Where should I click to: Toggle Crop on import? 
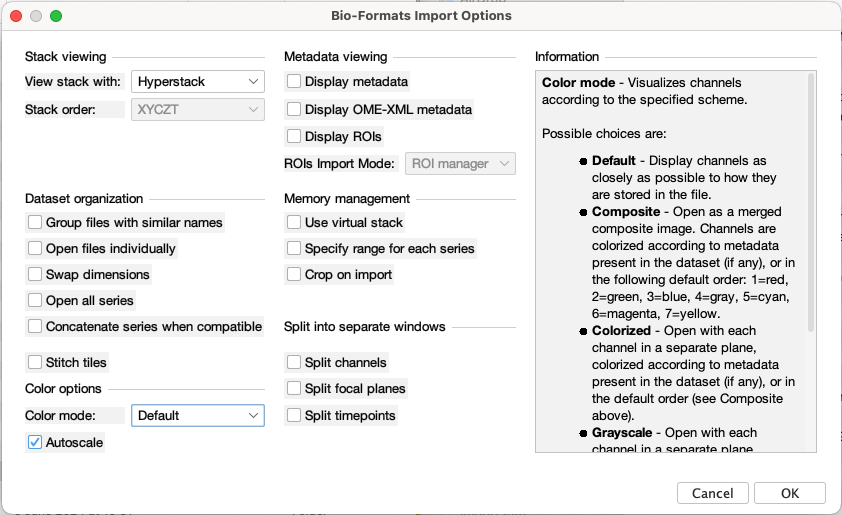point(294,274)
